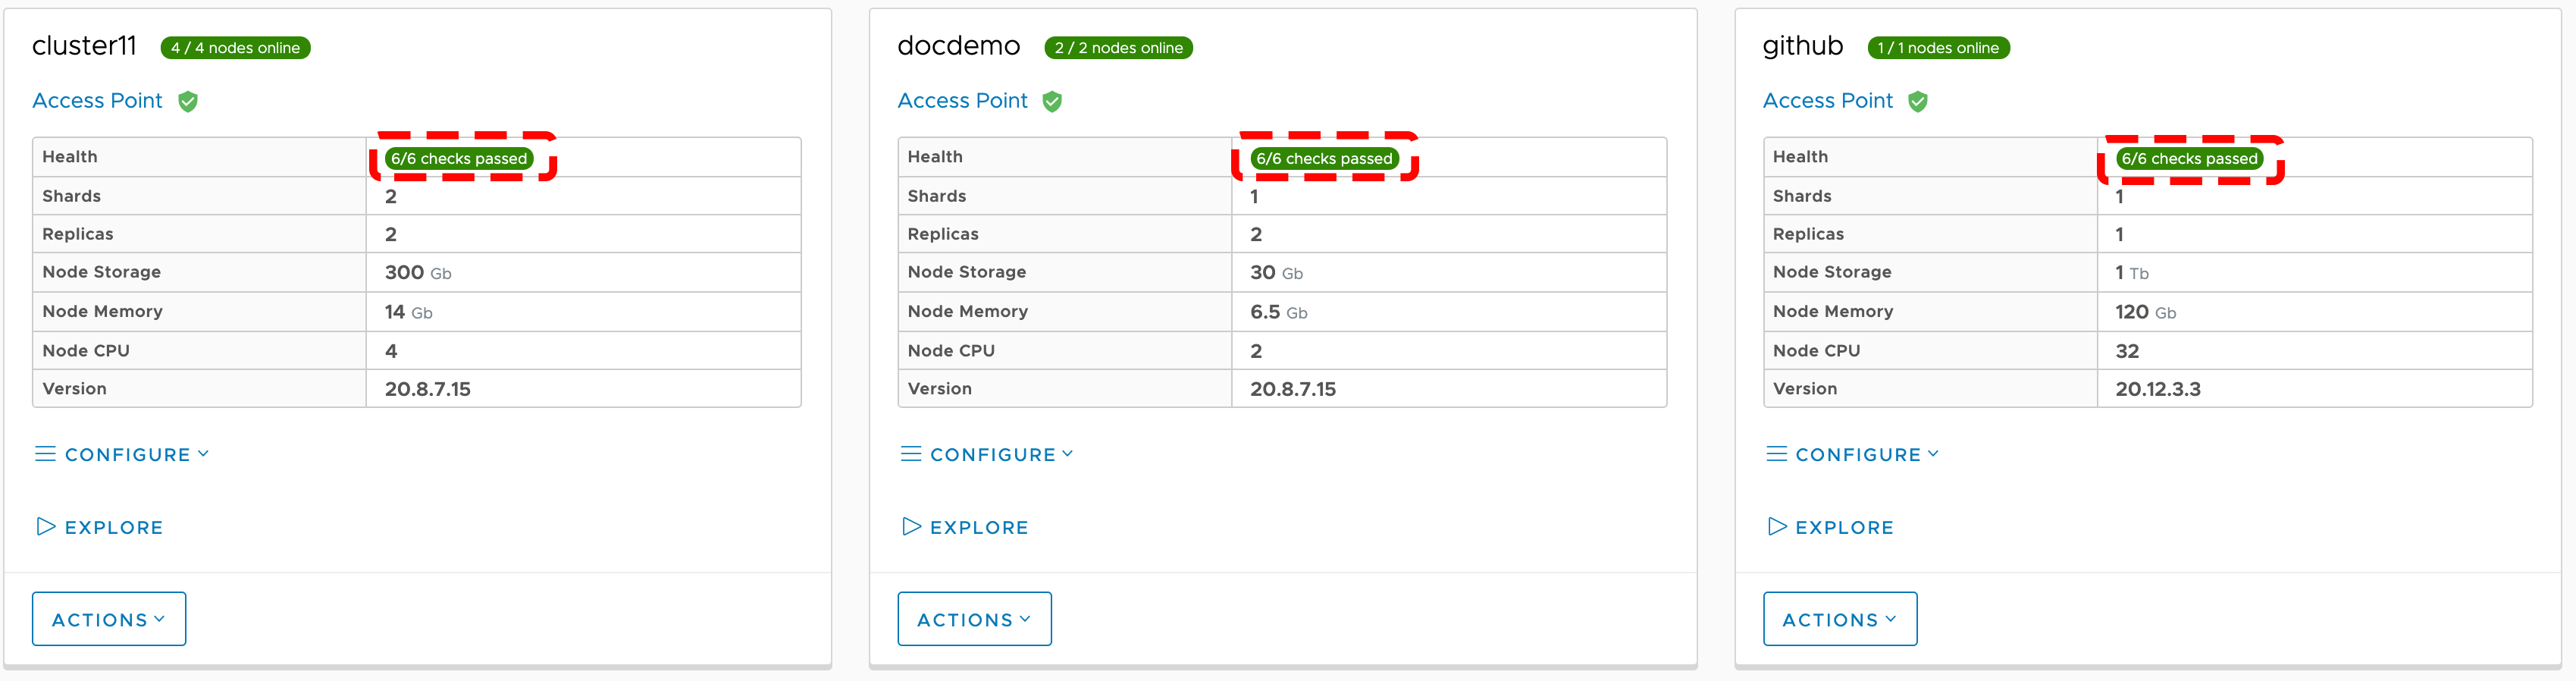
Task: Click cluster11 Node CPU value 4
Action: tap(391, 351)
